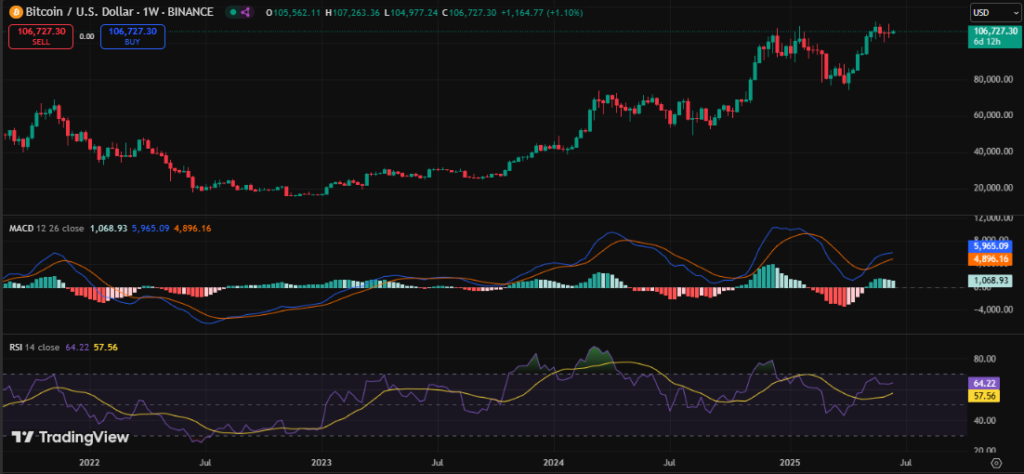Click the TradingView logo
The width and height of the screenshot is (1024, 474).
click(x=71, y=437)
